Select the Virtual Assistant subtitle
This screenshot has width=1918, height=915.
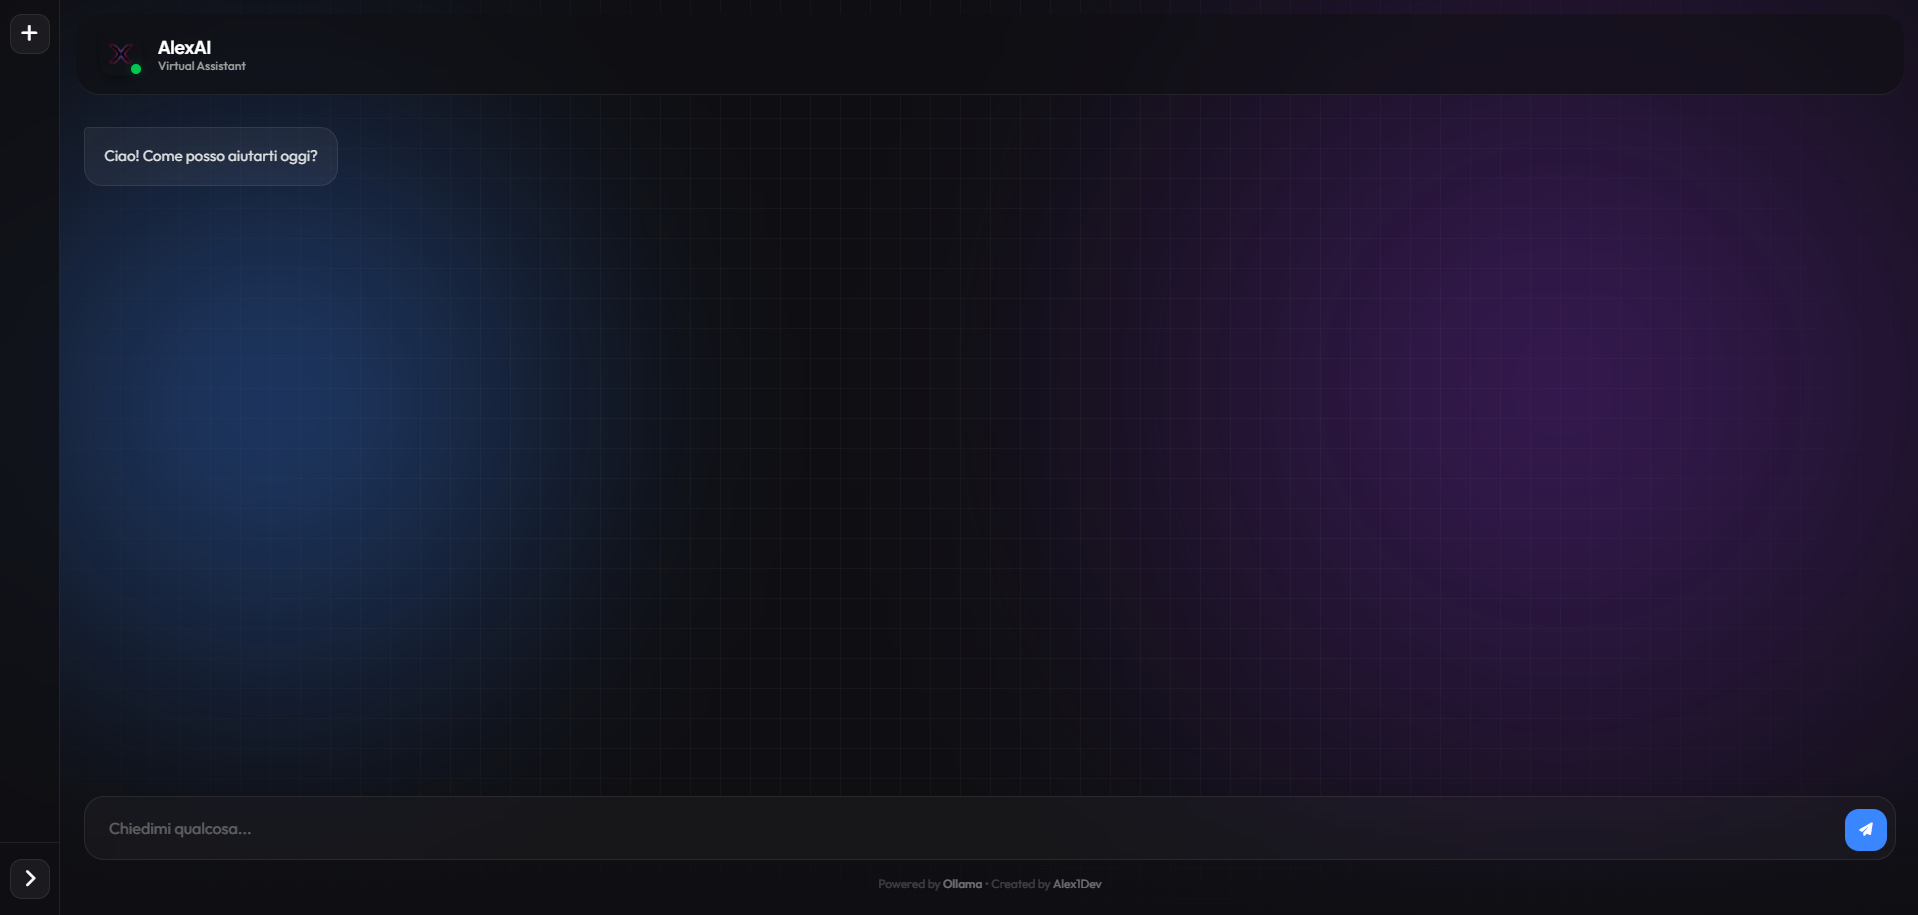click(201, 66)
